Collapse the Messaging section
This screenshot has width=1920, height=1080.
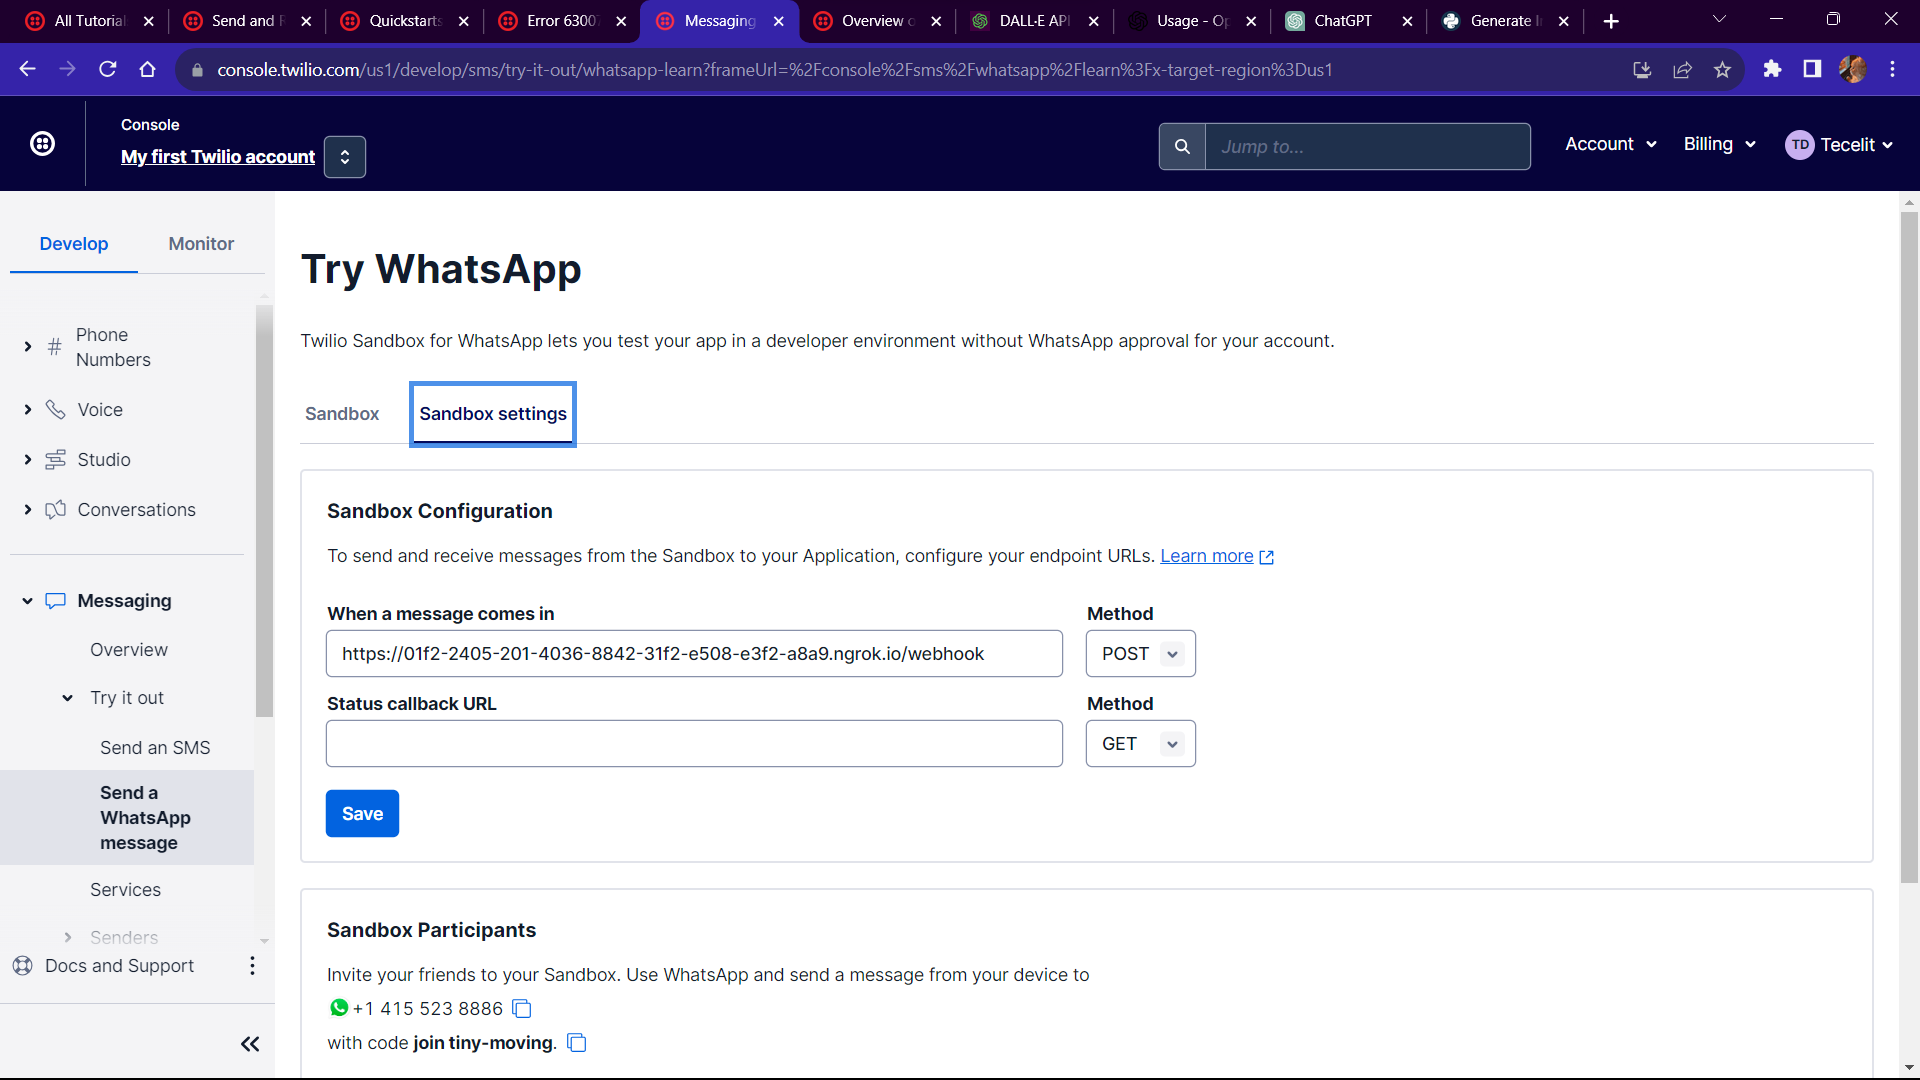click(28, 601)
